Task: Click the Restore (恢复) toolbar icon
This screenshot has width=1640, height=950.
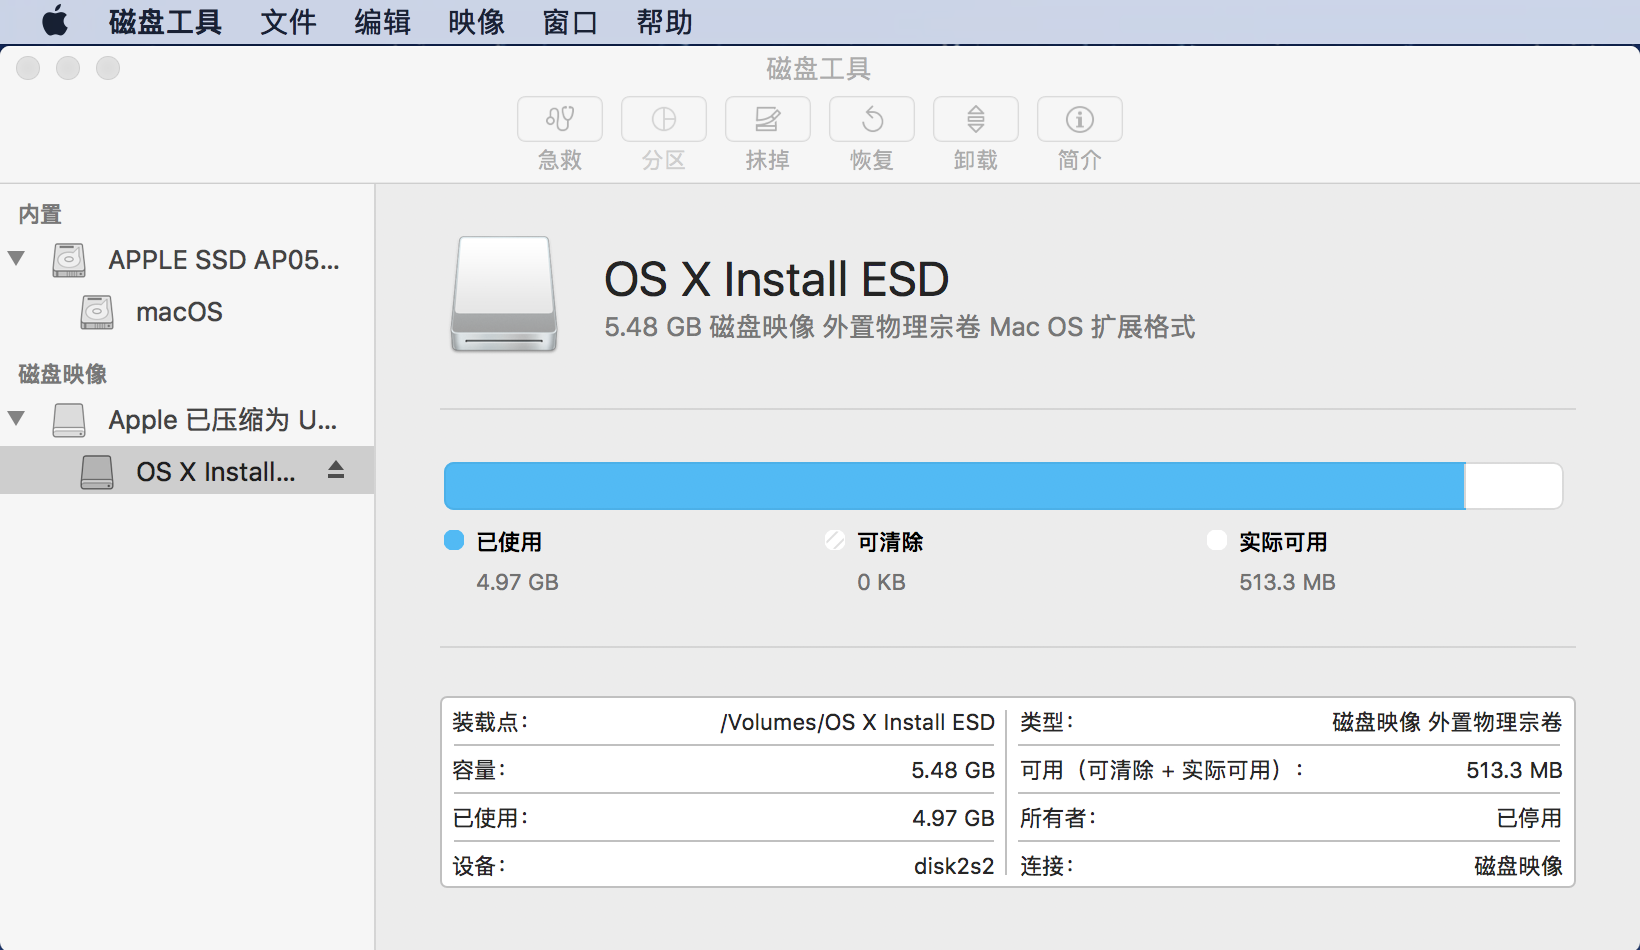Action: [x=871, y=120]
